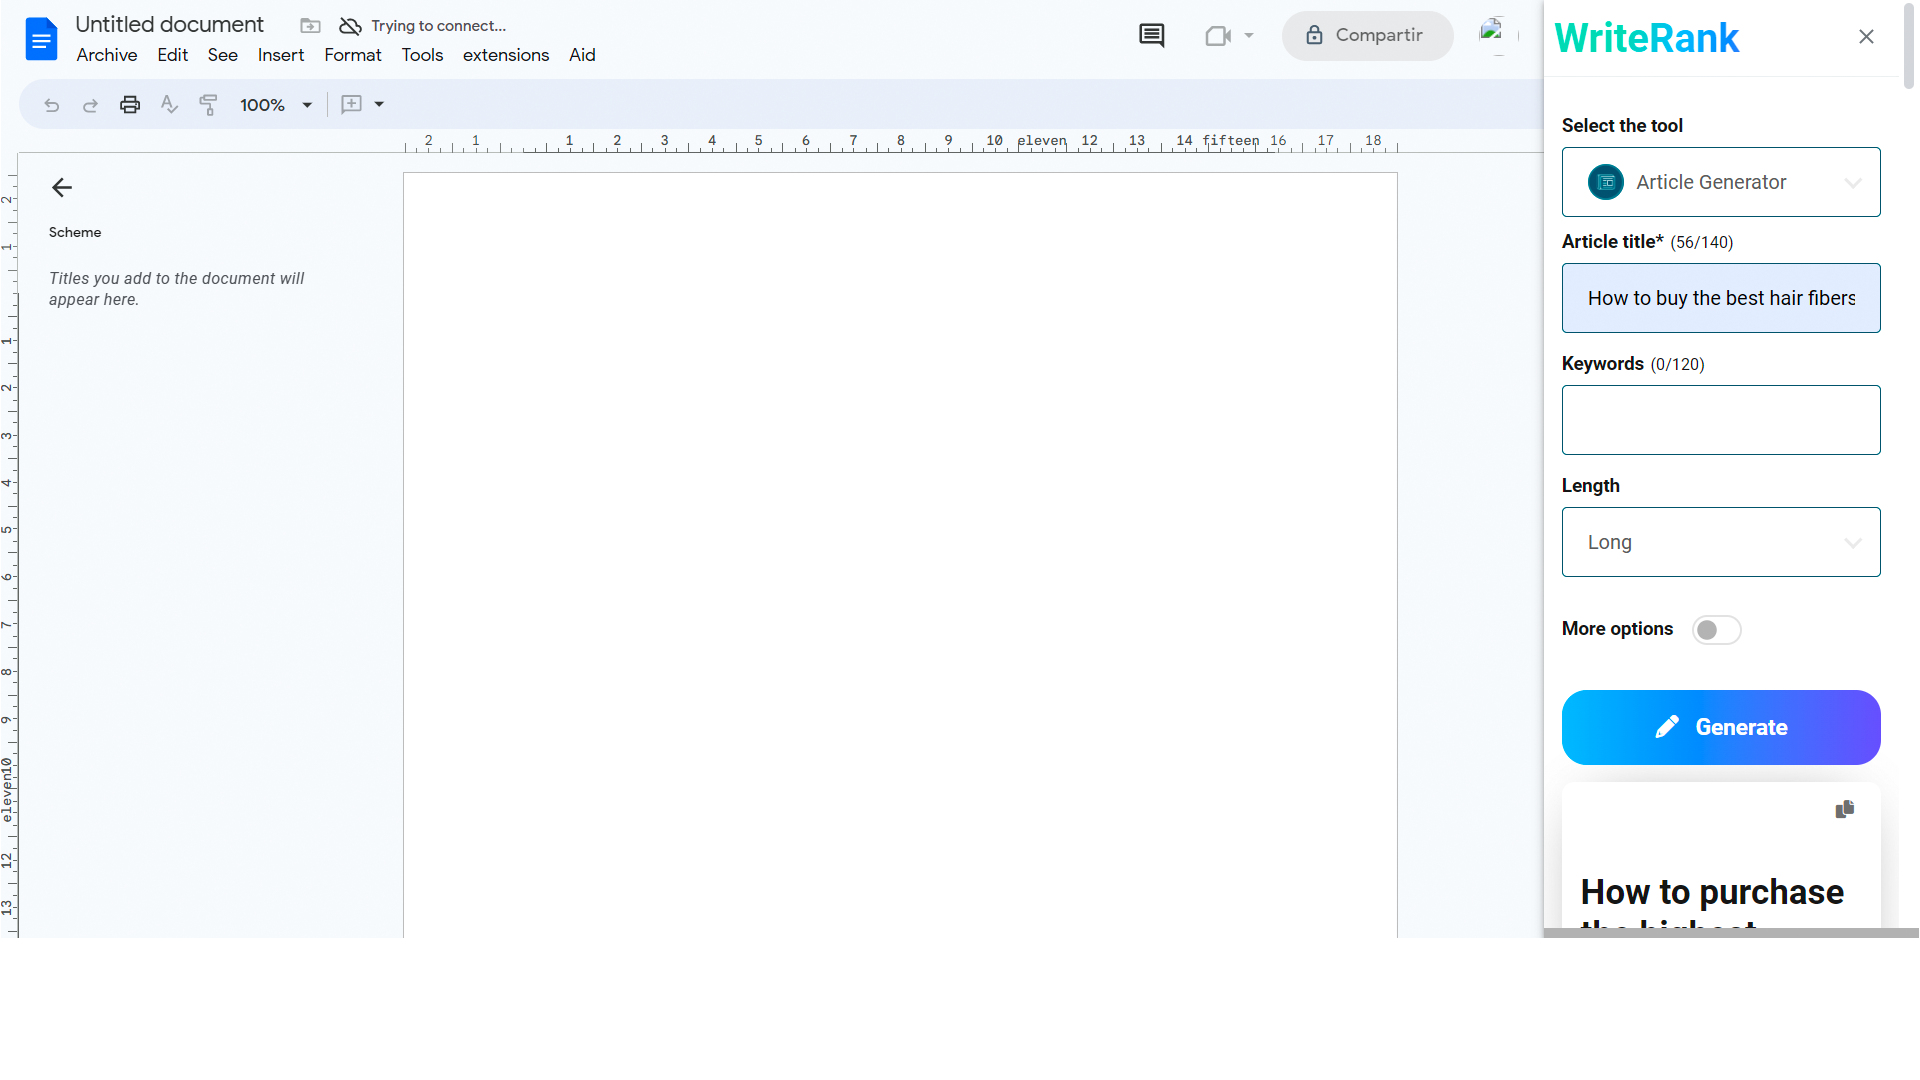Copy generated article with copy icon
Viewport: 1920px width, 1080px height.
[1845, 810]
